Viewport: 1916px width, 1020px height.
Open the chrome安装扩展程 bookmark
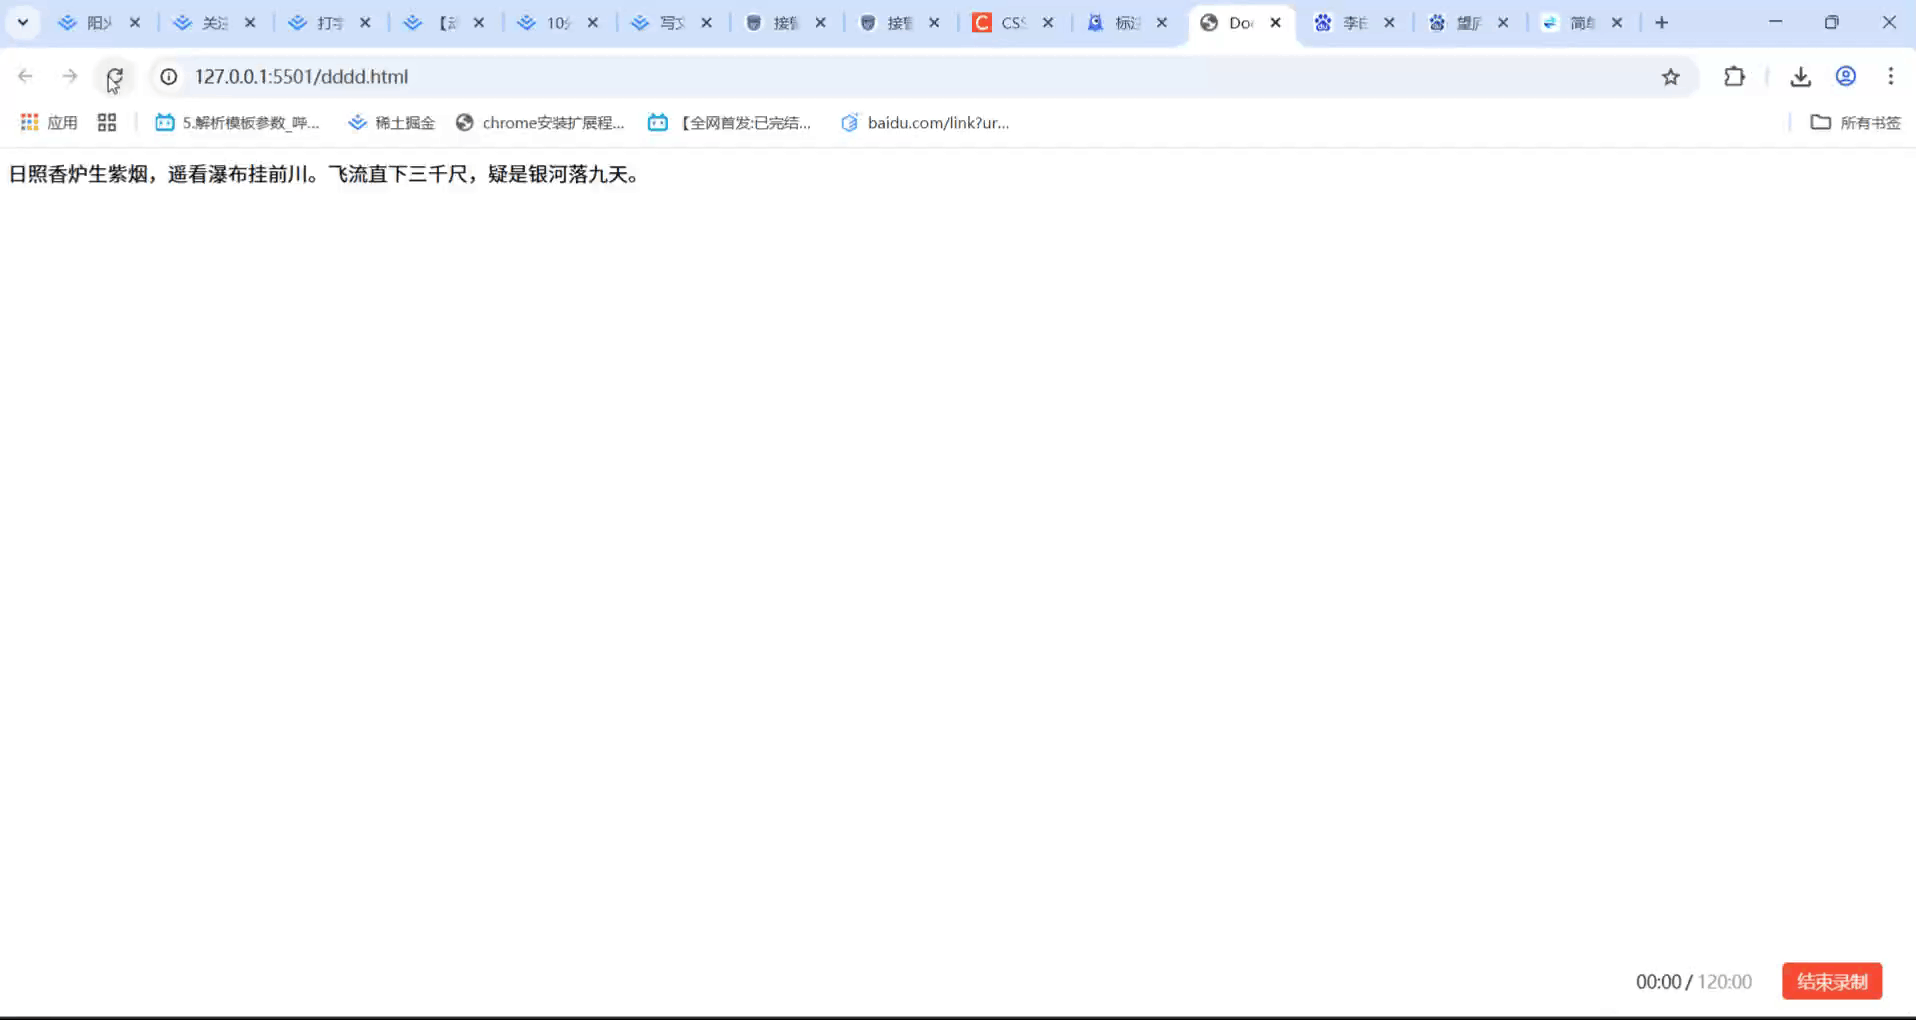coord(540,122)
